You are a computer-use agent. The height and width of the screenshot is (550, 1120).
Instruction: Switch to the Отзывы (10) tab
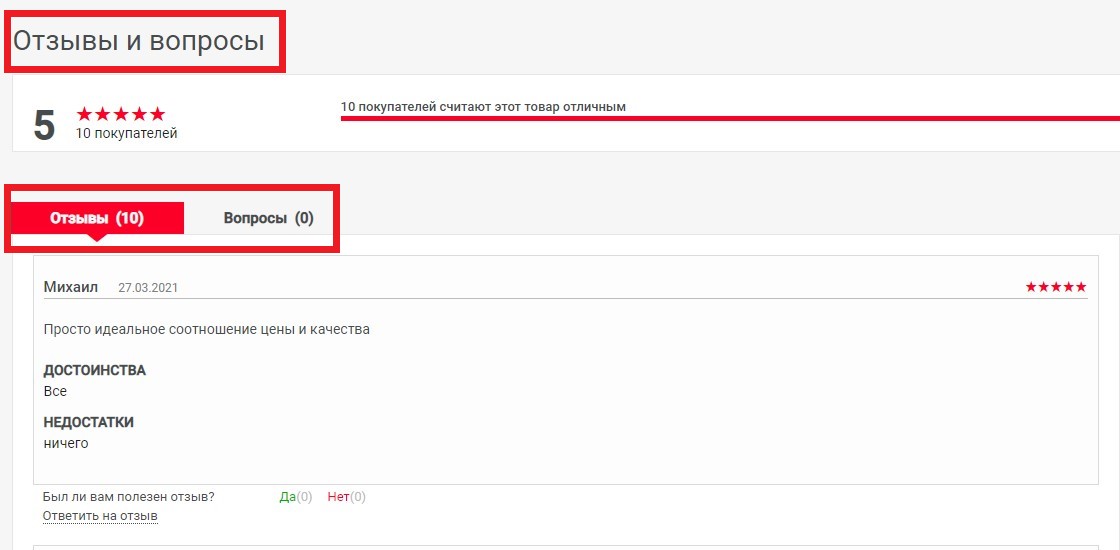(97, 218)
